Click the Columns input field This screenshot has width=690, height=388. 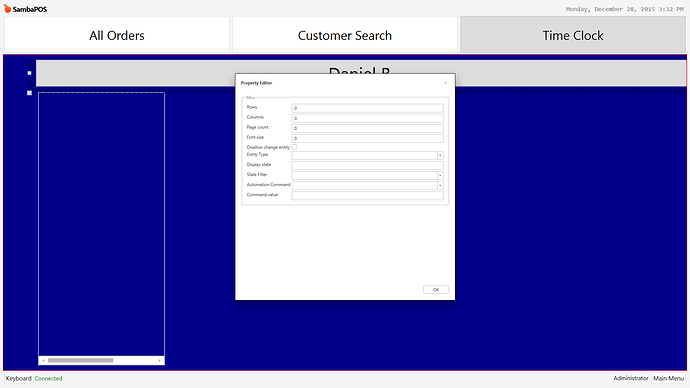[x=367, y=118]
